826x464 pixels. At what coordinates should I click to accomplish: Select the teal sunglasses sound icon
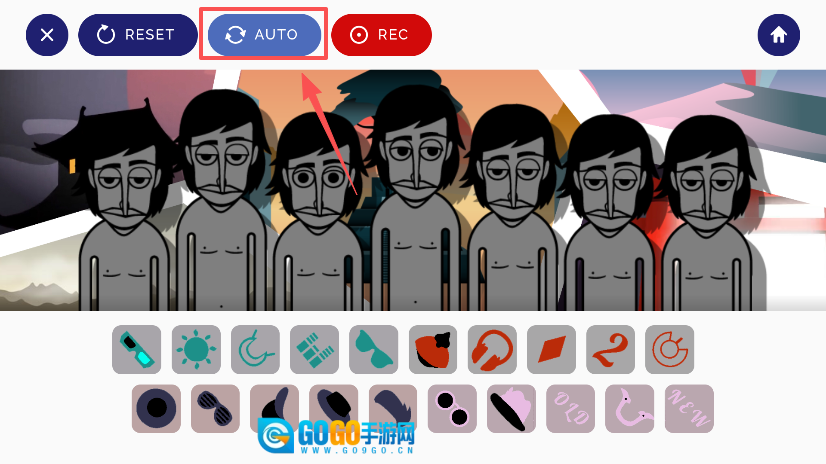pos(373,349)
